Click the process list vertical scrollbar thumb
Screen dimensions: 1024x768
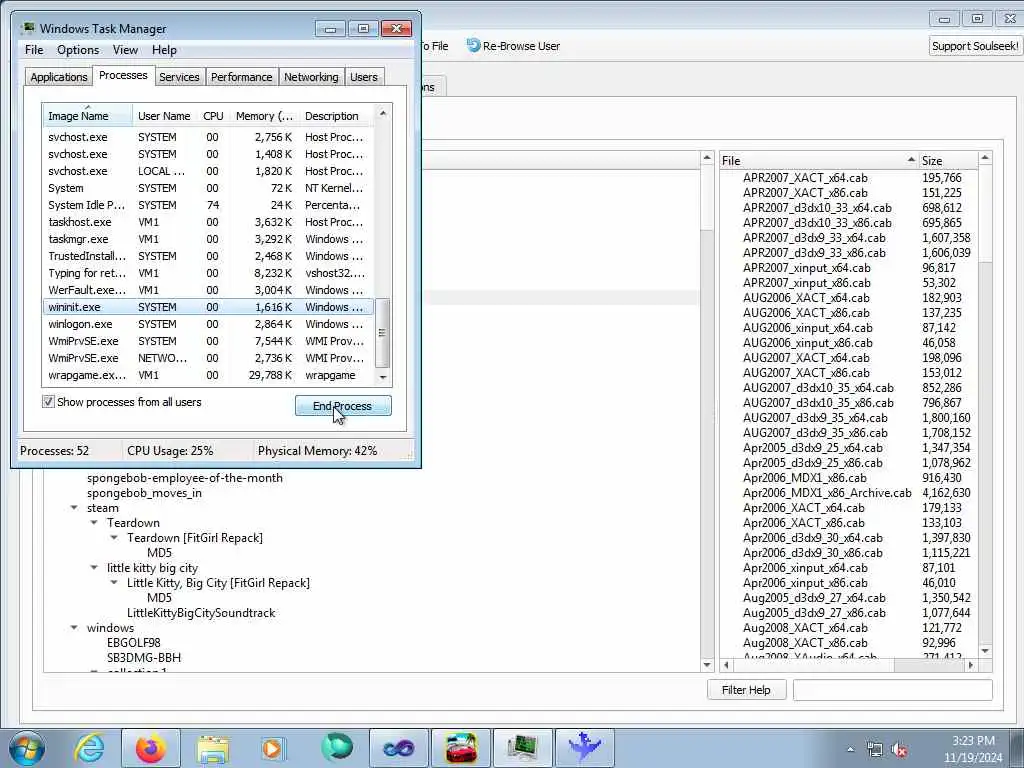(383, 333)
